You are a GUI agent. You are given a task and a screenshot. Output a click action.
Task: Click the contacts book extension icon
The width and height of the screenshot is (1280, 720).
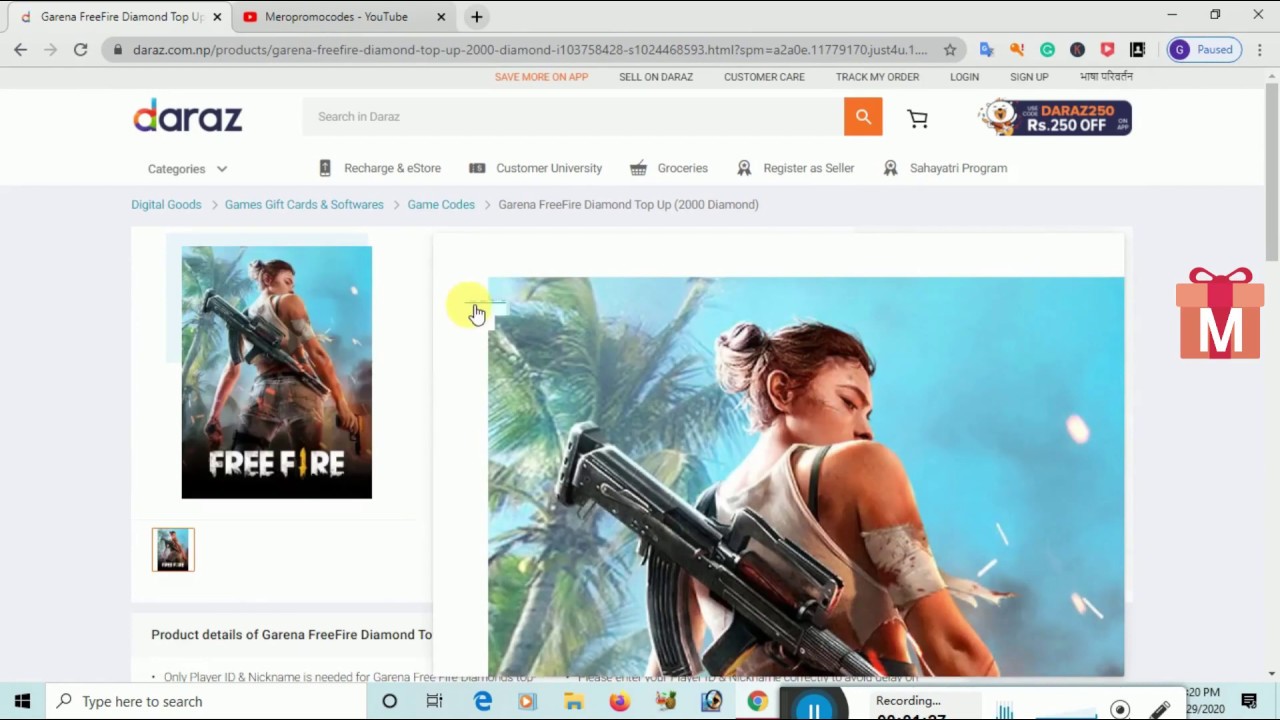(x=1137, y=49)
